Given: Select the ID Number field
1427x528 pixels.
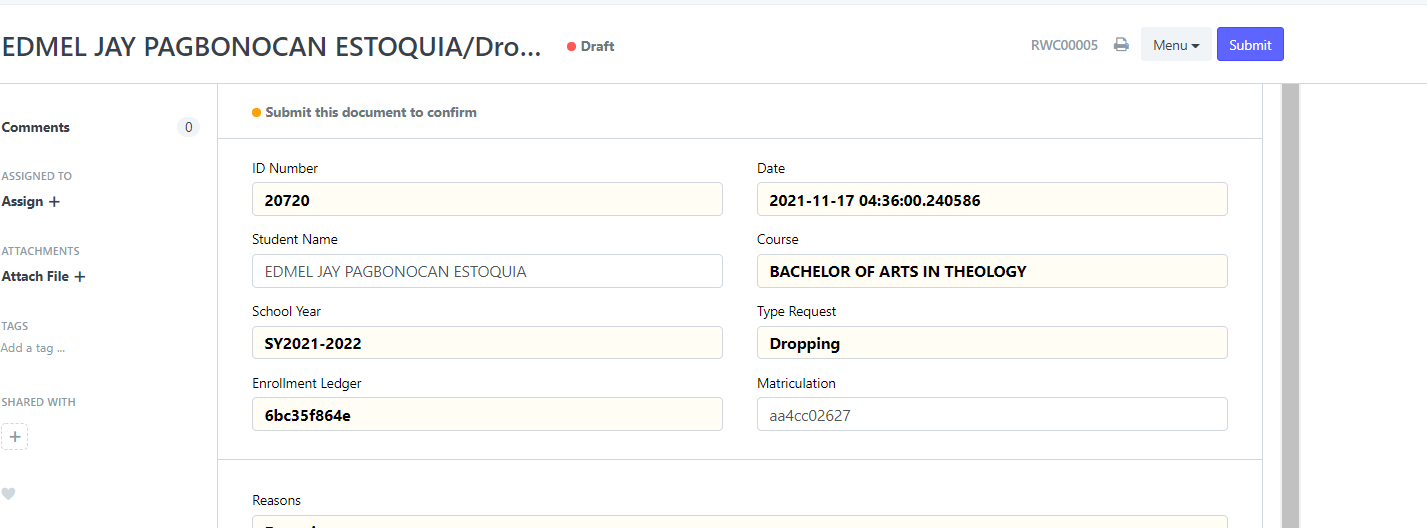Looking at the screenshot, I should 487,200.
